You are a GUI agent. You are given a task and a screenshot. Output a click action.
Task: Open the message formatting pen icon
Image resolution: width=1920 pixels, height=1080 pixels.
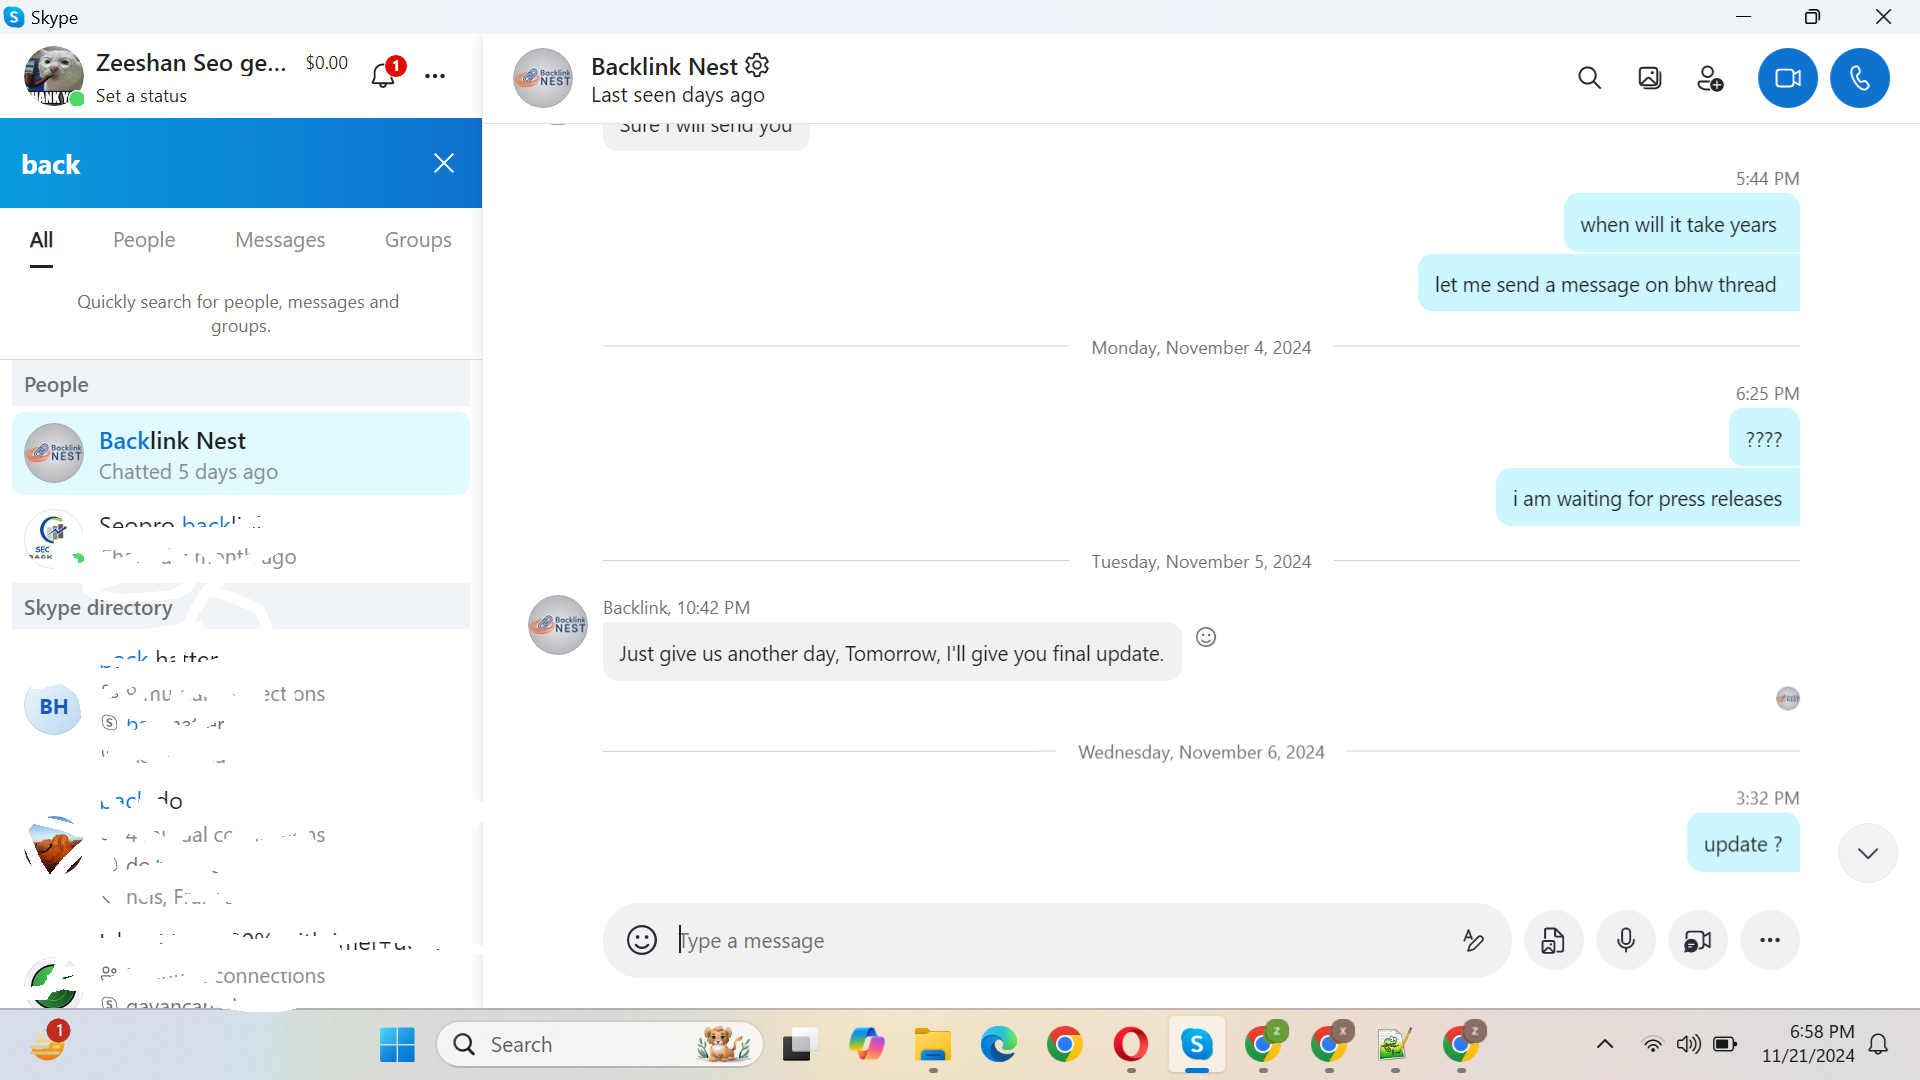coord(1473,940)
